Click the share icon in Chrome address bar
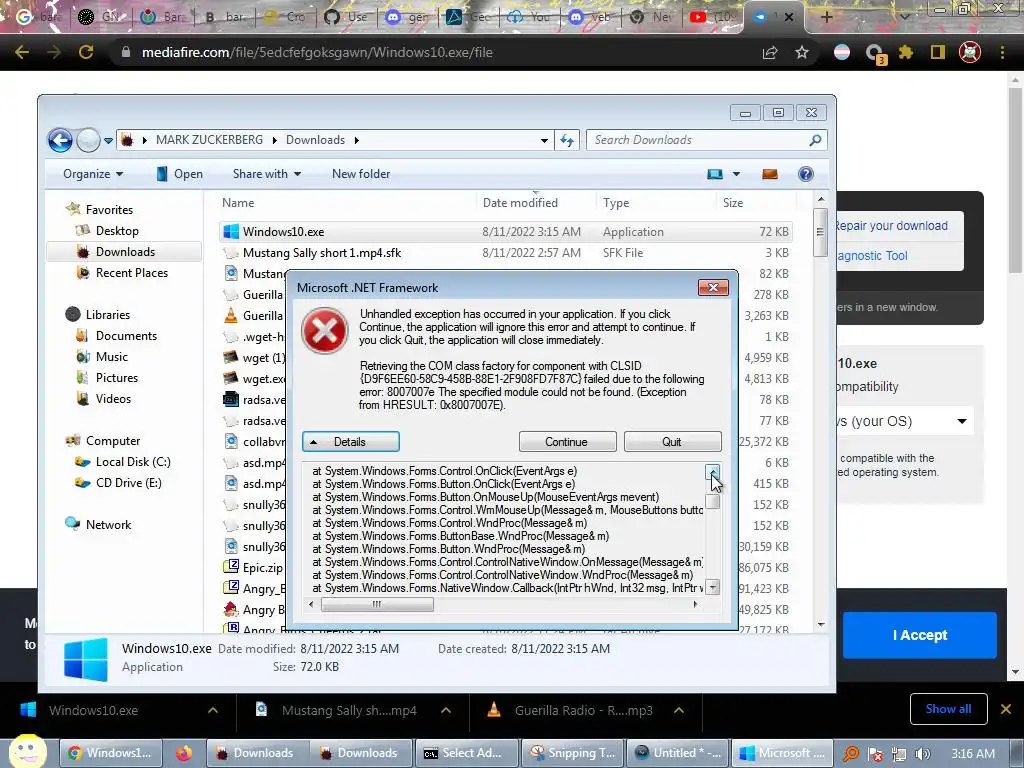Screen dimensions: 1024x768 tap(770, 52)
